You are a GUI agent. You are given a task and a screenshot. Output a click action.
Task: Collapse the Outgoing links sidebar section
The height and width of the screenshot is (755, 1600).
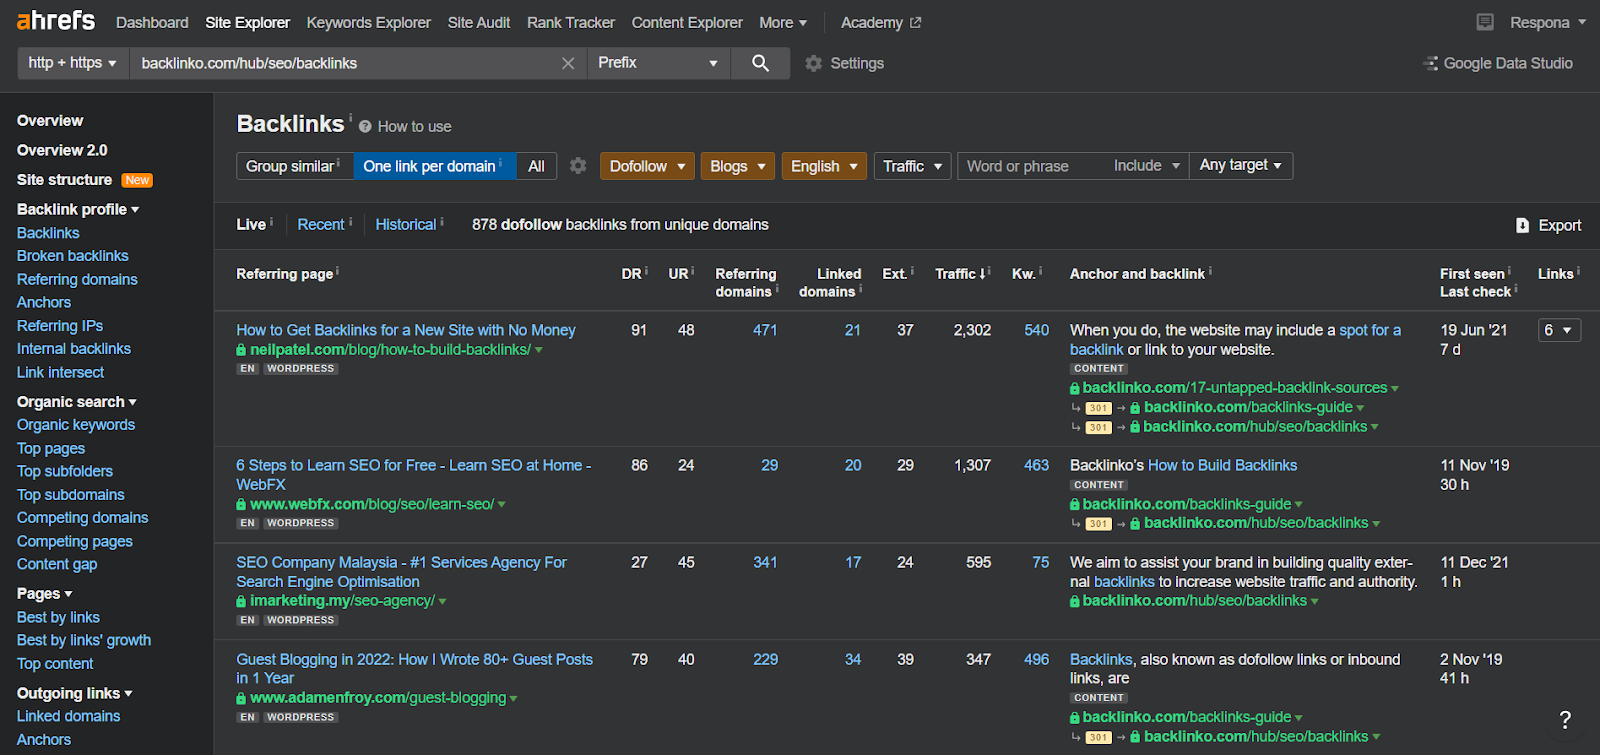coord(75,693)
